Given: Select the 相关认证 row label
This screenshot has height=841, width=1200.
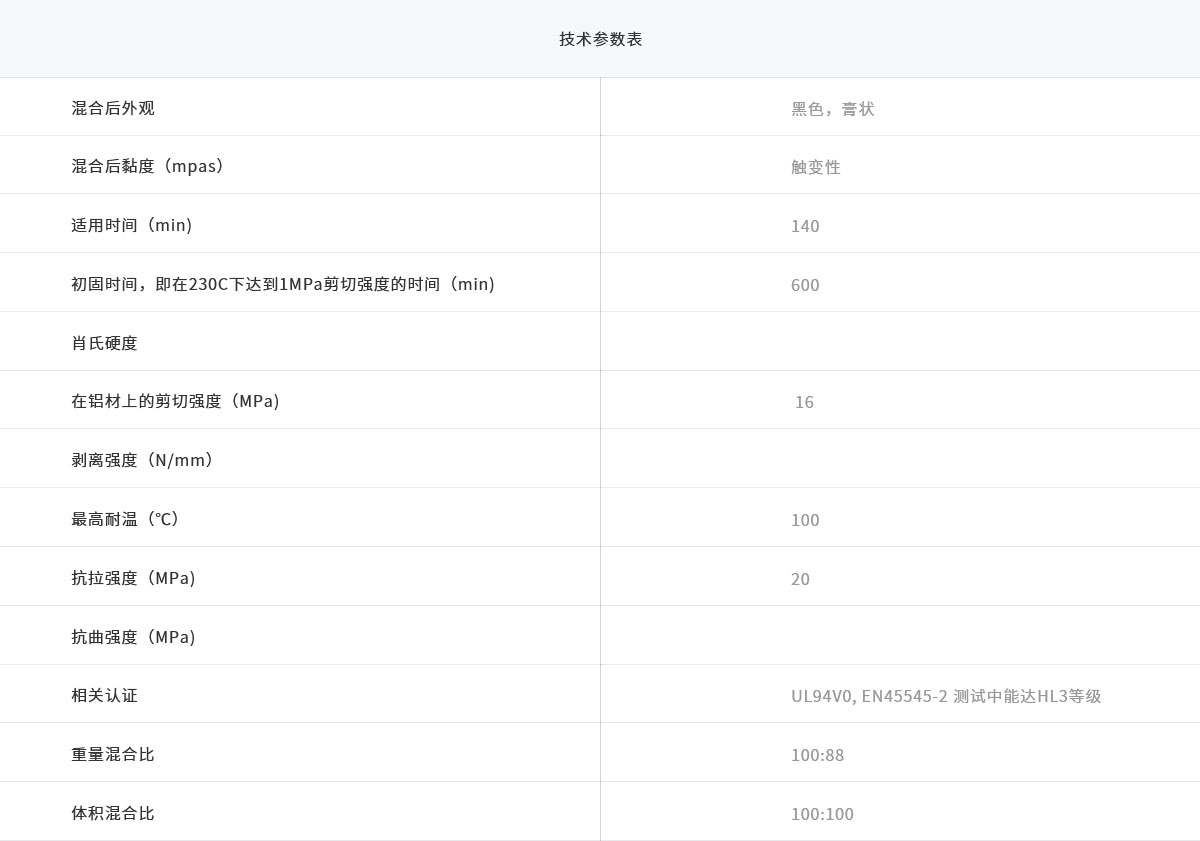Looking at the screenshot, I should click(104, 695).
